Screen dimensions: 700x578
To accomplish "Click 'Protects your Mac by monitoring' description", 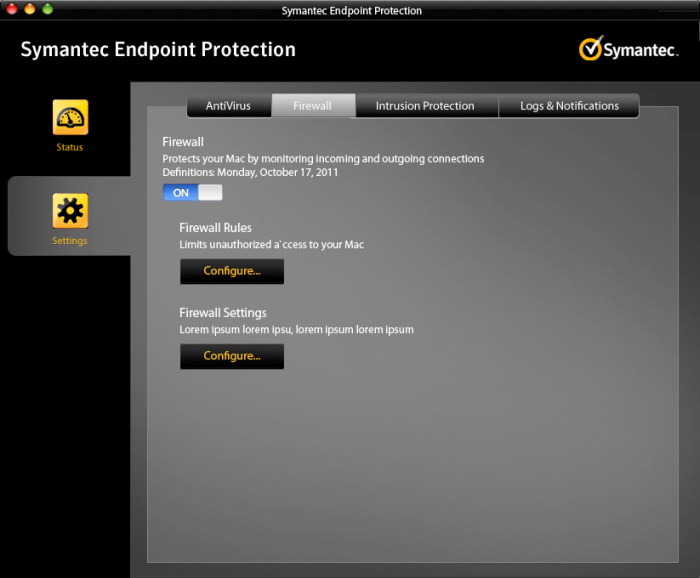I will (x=323, y=158).
